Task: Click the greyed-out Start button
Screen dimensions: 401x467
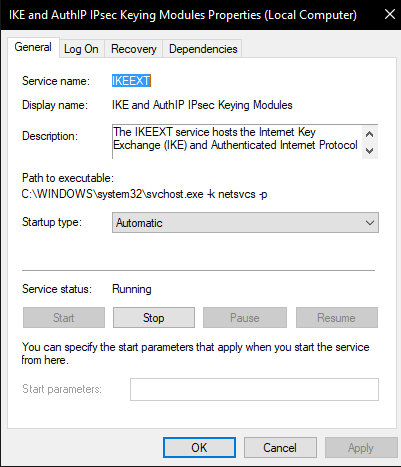Action: pos(64,318)
